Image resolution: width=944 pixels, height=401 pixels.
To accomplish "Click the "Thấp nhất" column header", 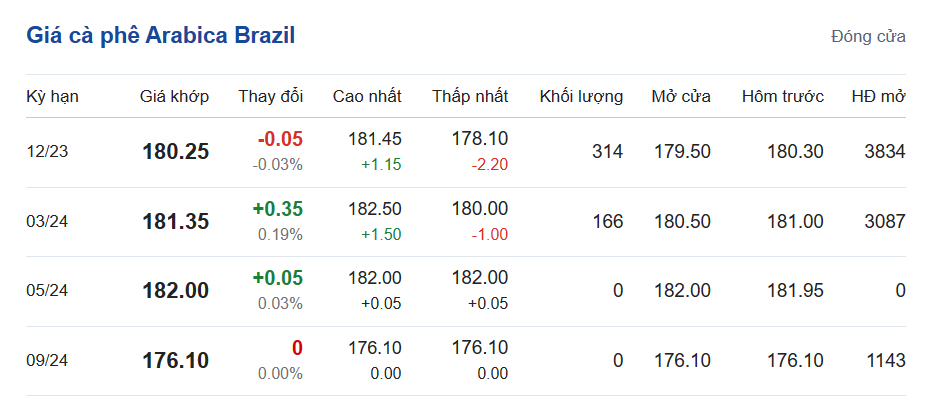I will (x=470, y=97).
